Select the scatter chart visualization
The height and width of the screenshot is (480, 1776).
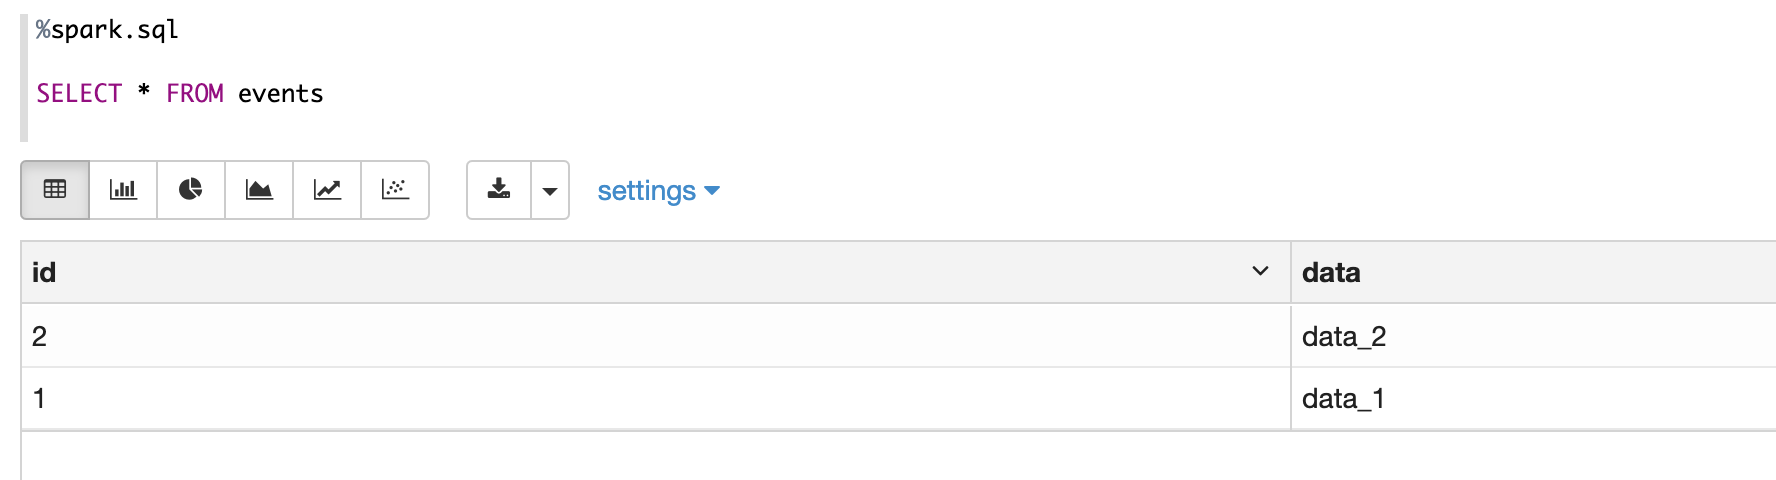395,189
